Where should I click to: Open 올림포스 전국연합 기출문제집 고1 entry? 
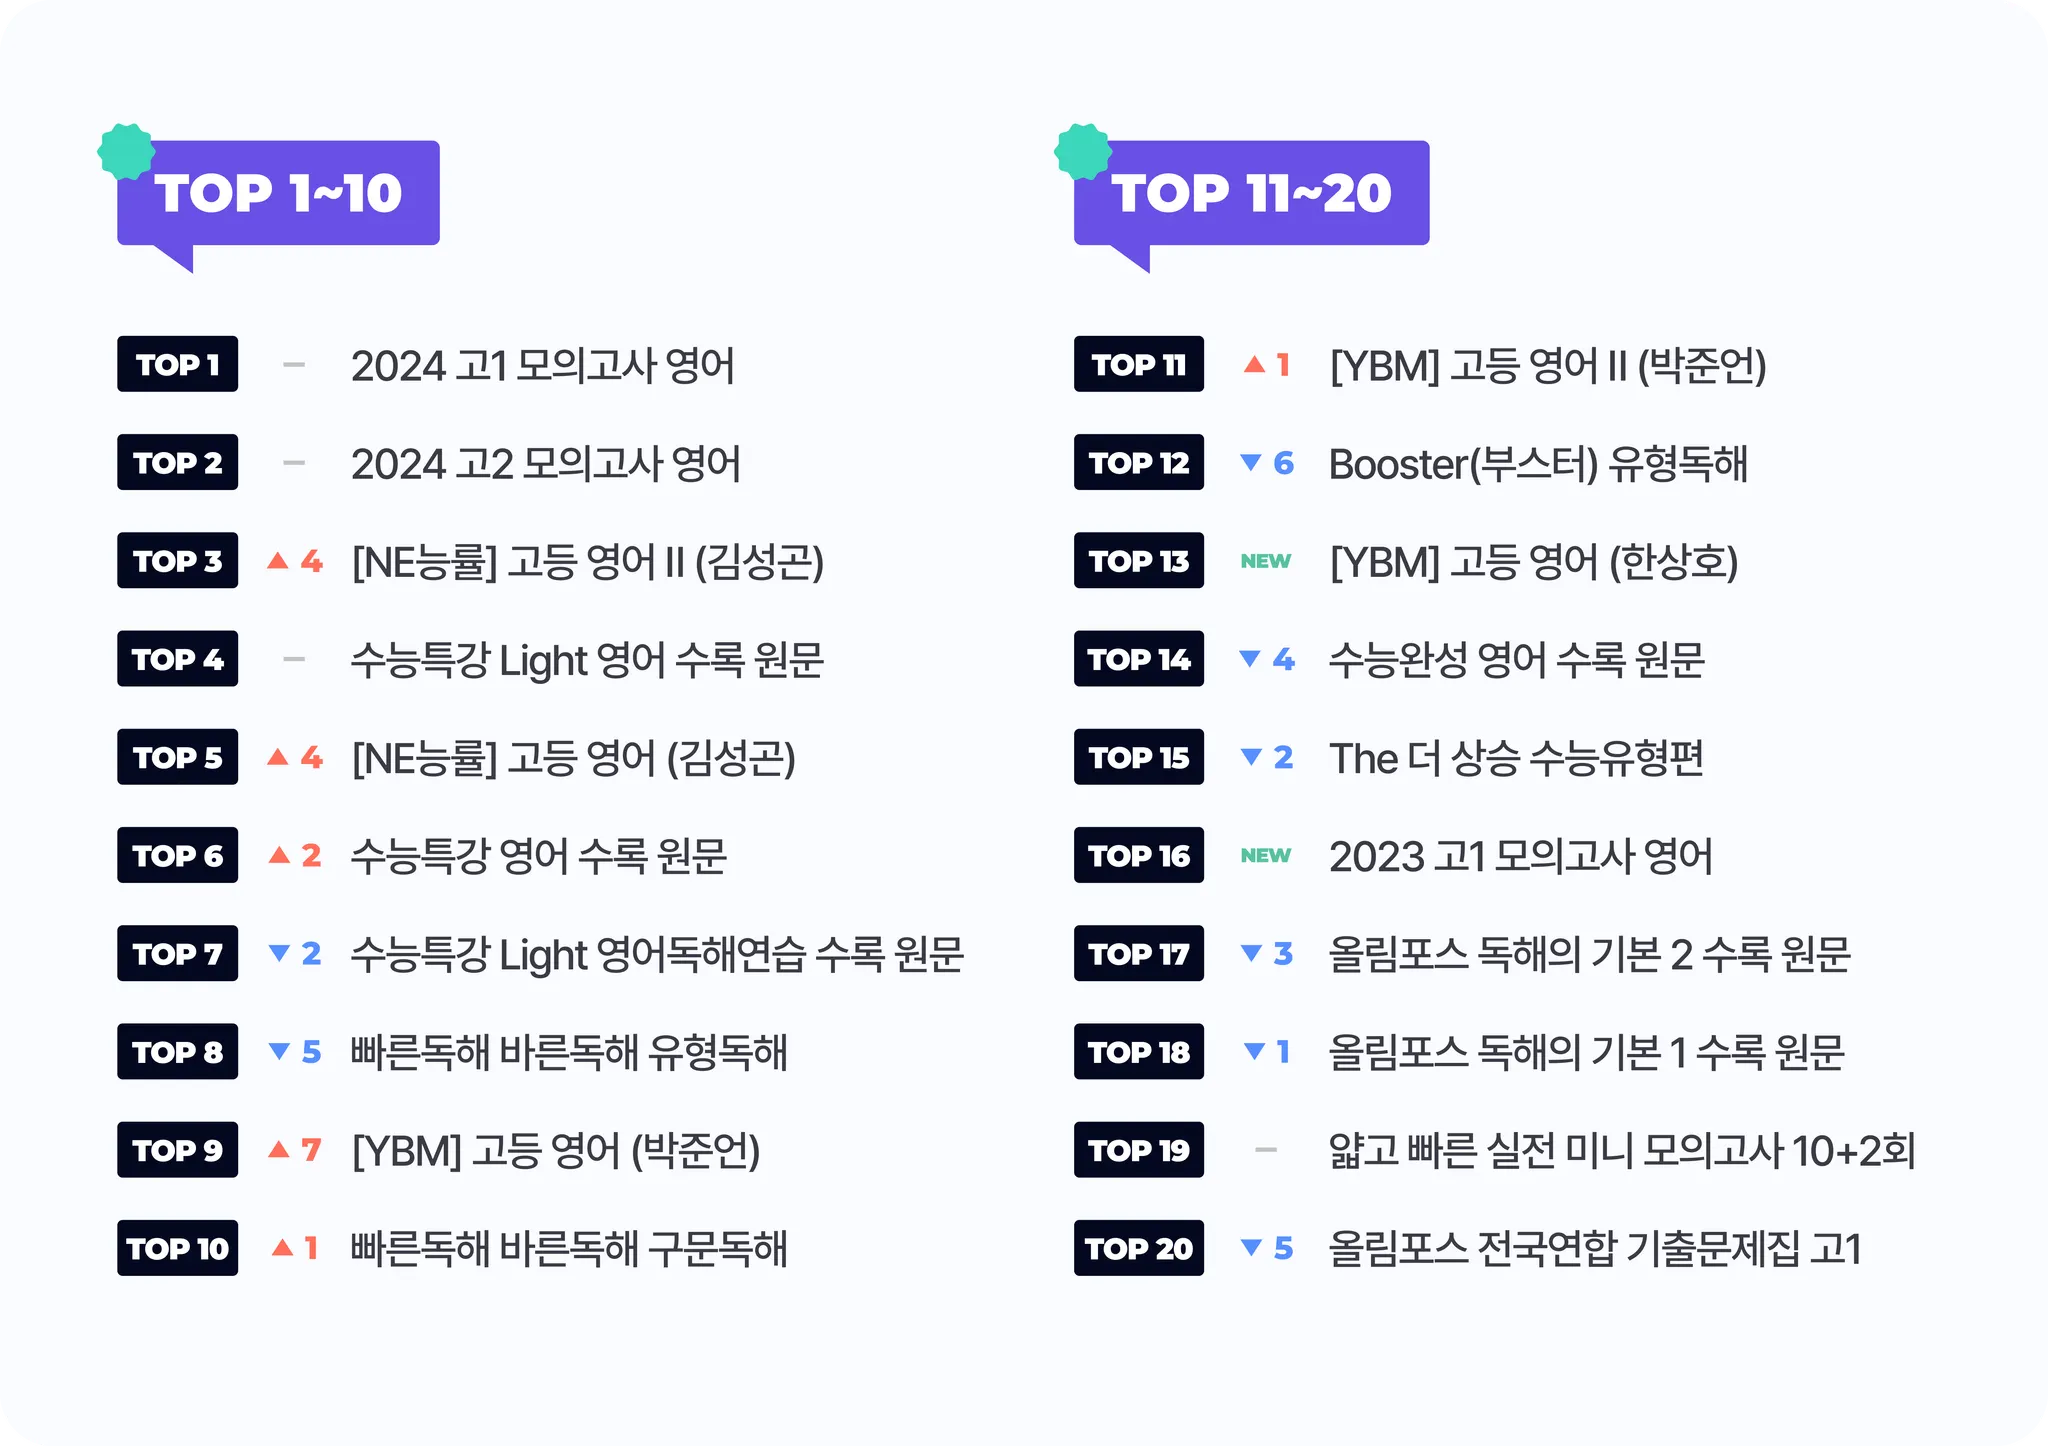point(1594,1248)
